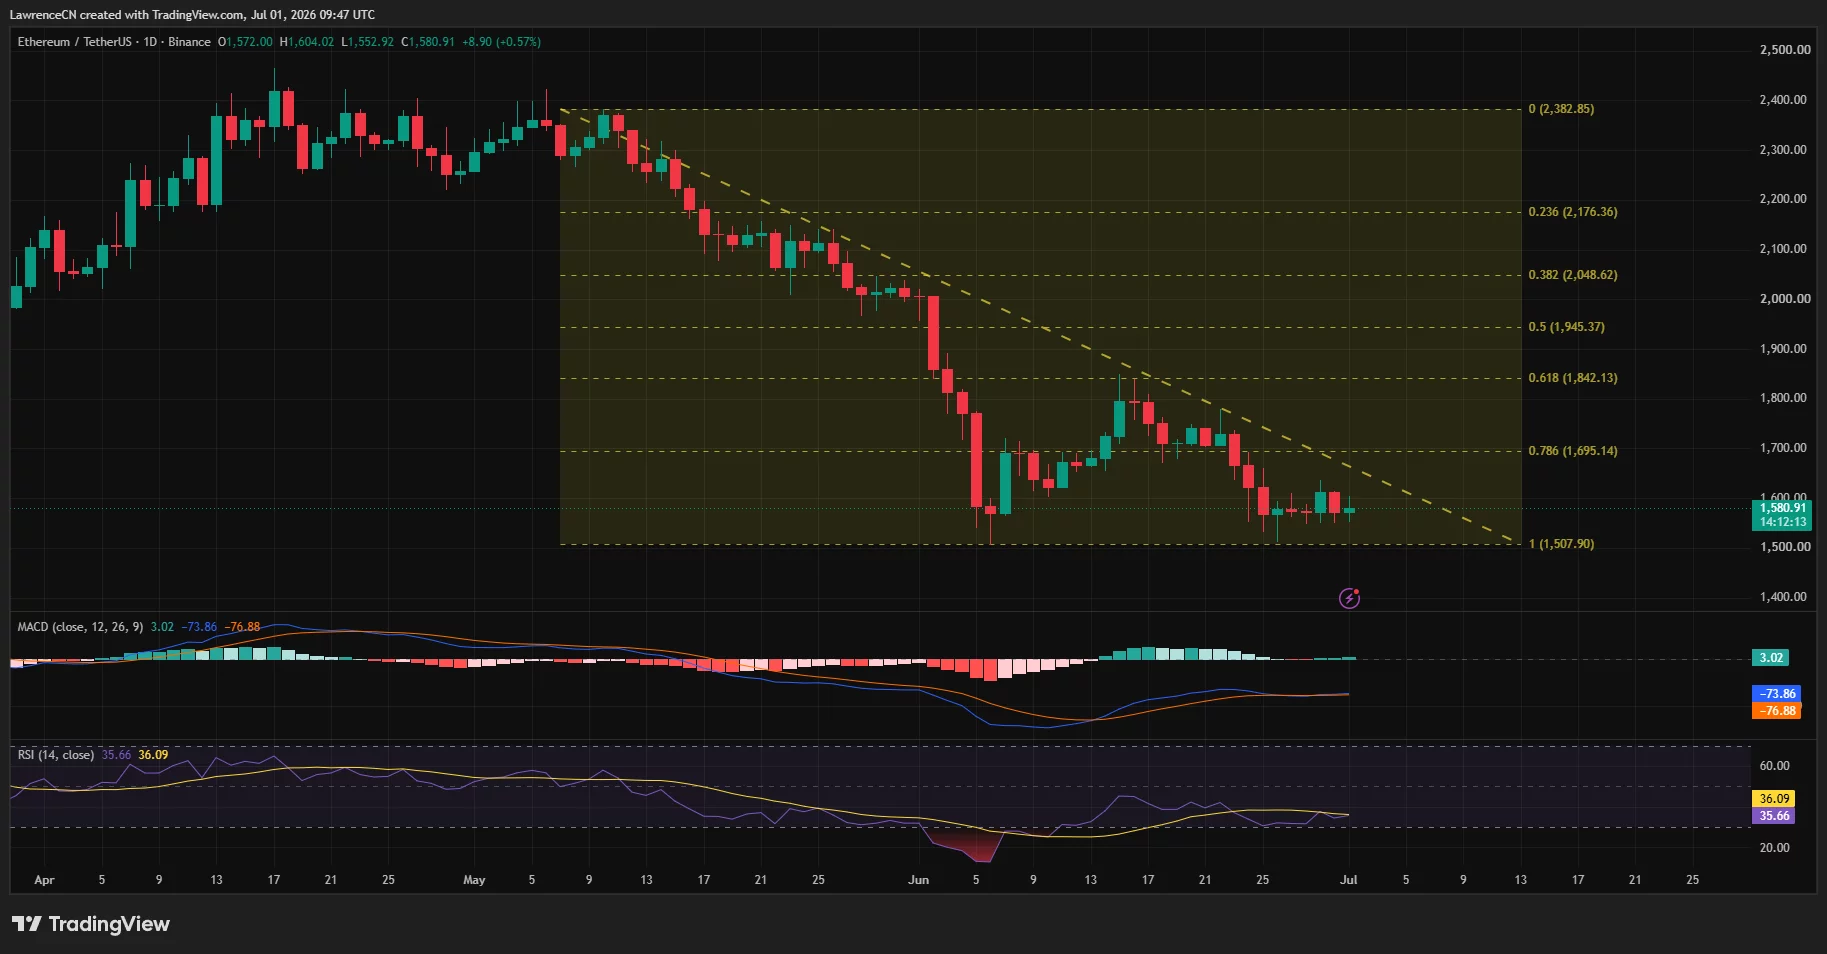Click the high value H1,604.02 in legend
Viewport: 1827px width, 954px height.
[x=307, y=42]
